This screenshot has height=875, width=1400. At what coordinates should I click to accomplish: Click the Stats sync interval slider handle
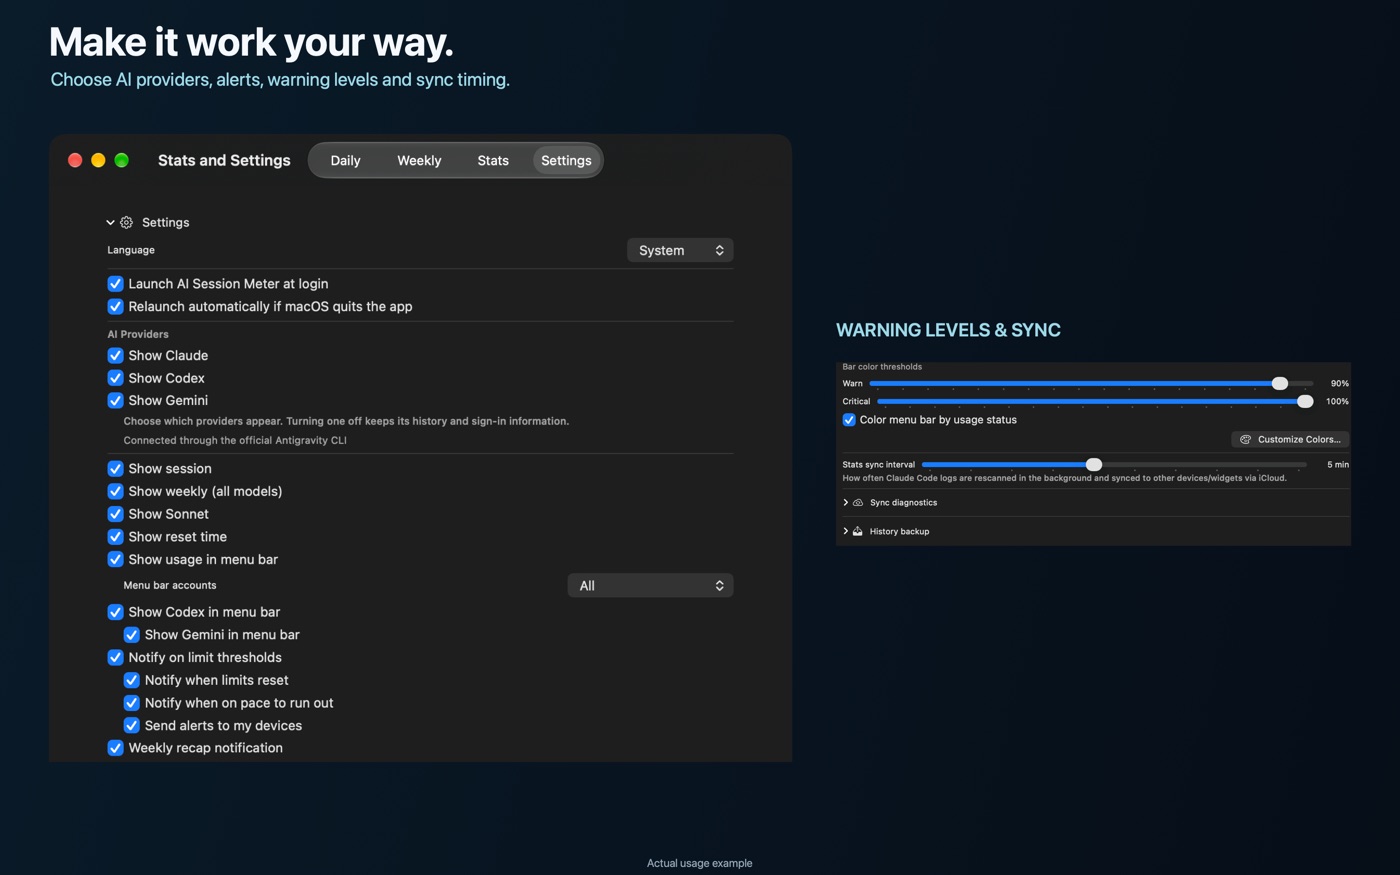tap(1094, 464)
